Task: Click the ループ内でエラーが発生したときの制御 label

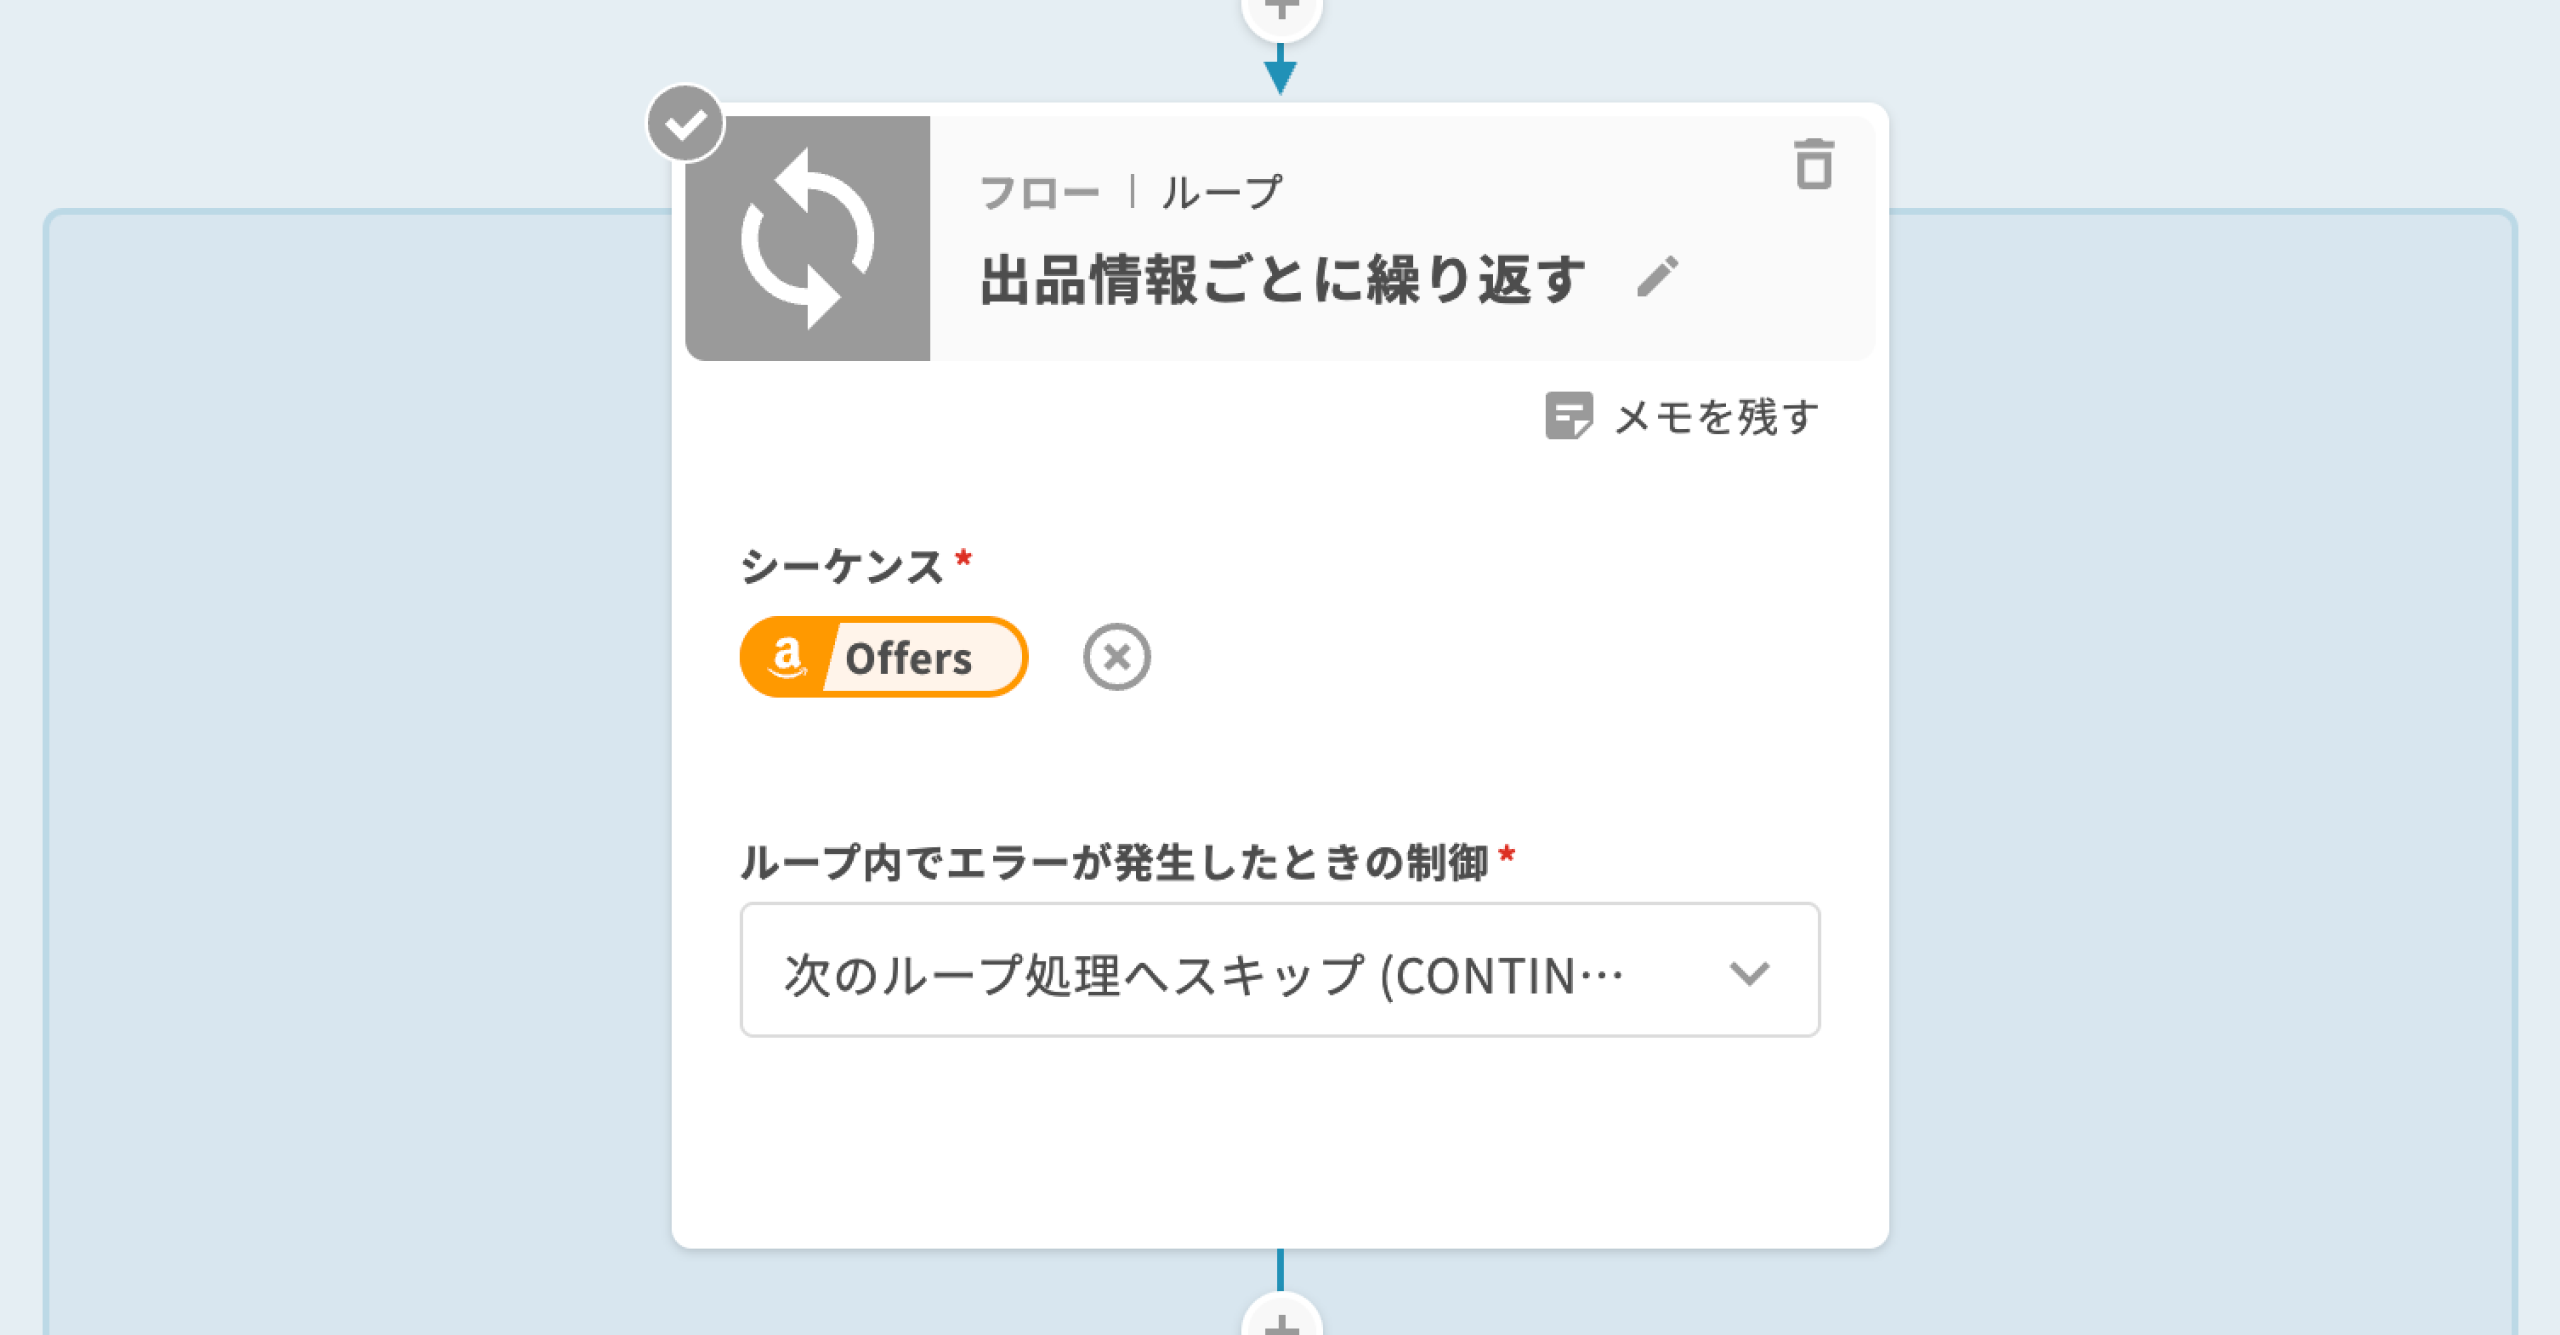Action: [1114, 862]
